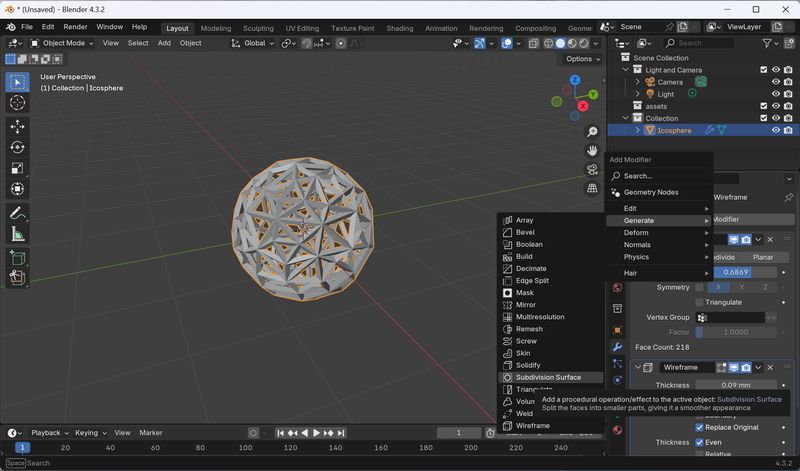This screenshot has height=471, width=800.
Task: Switch to the Shading workspace tab
Action: pyautogui.click(x=399, y=29)
